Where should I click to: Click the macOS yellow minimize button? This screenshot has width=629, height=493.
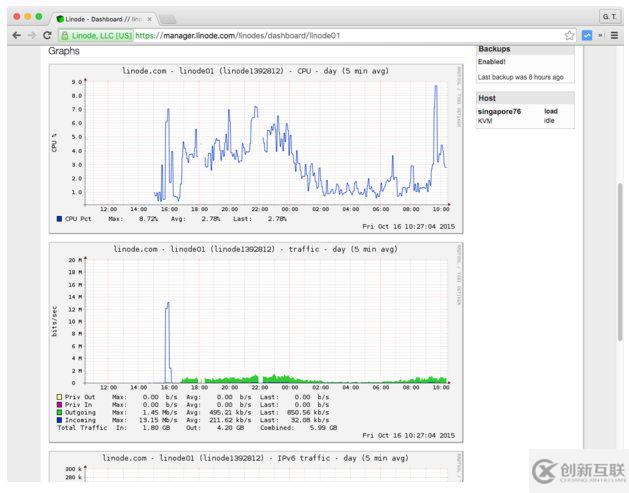(x=28, y=16)
